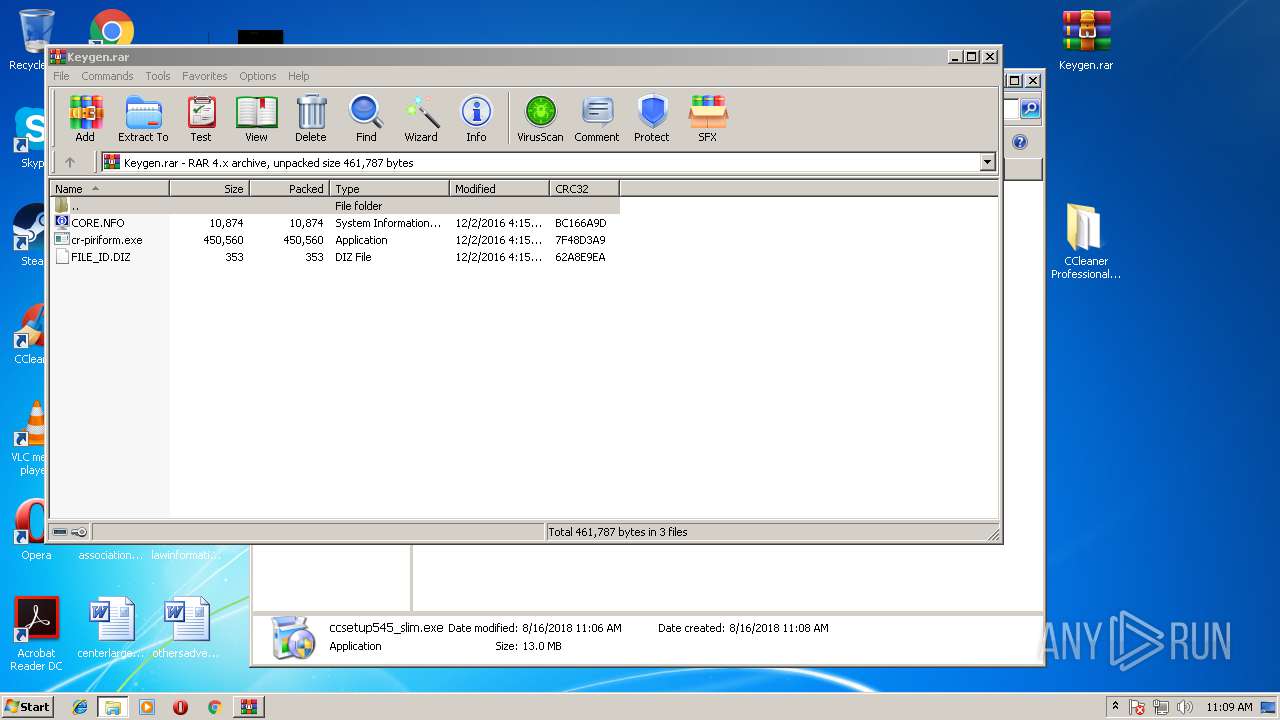Screen dimensions: 1280x720
Task: Click the key icon in status bar
Action: pos(79,532)
